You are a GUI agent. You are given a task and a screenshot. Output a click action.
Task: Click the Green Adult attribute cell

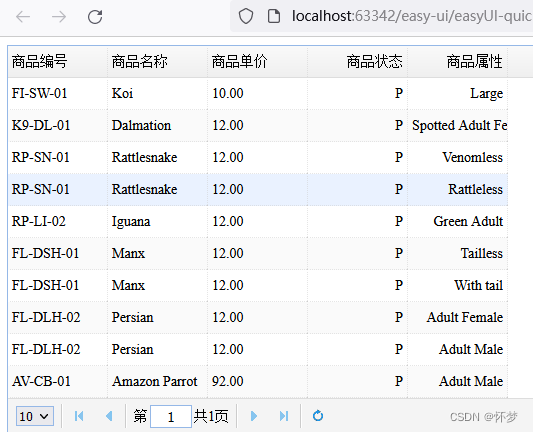tap(458, 221)
